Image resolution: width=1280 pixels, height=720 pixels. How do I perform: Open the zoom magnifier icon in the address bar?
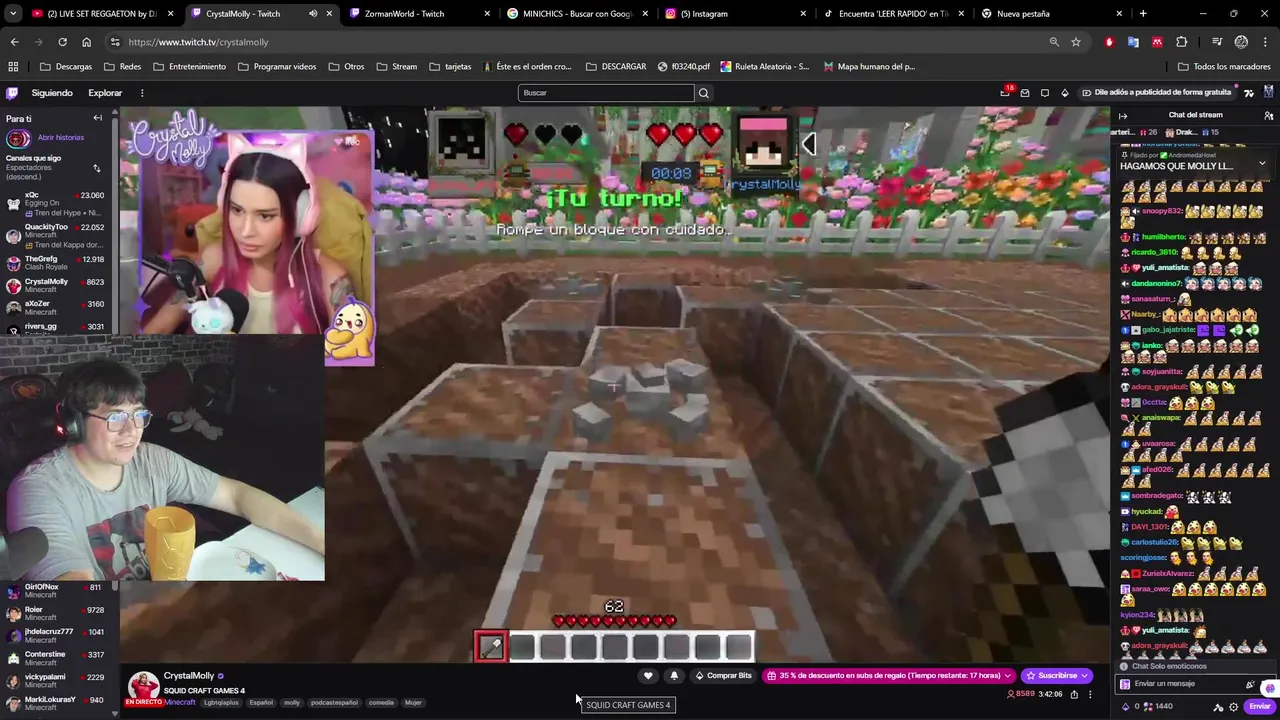tap(1054, 42)
